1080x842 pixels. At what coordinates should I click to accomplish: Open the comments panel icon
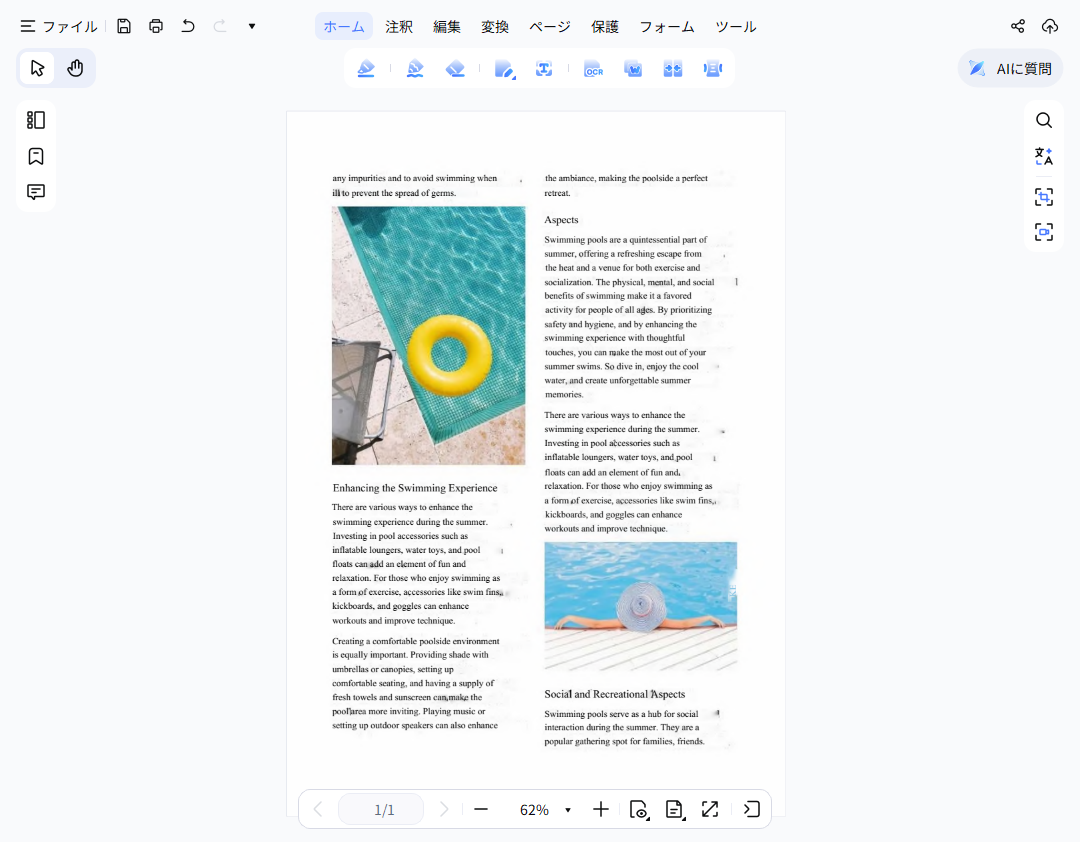[x=36, y=192]
